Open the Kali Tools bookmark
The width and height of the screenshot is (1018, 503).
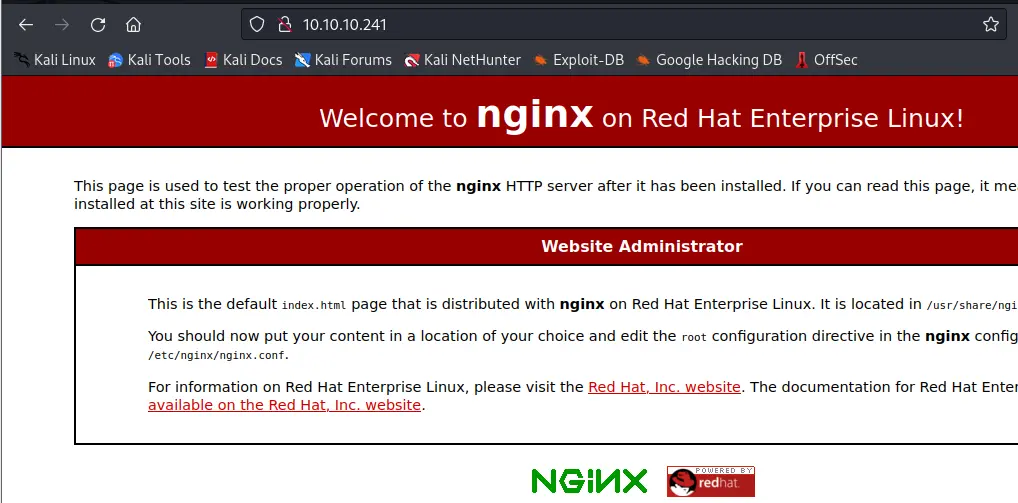149,60
